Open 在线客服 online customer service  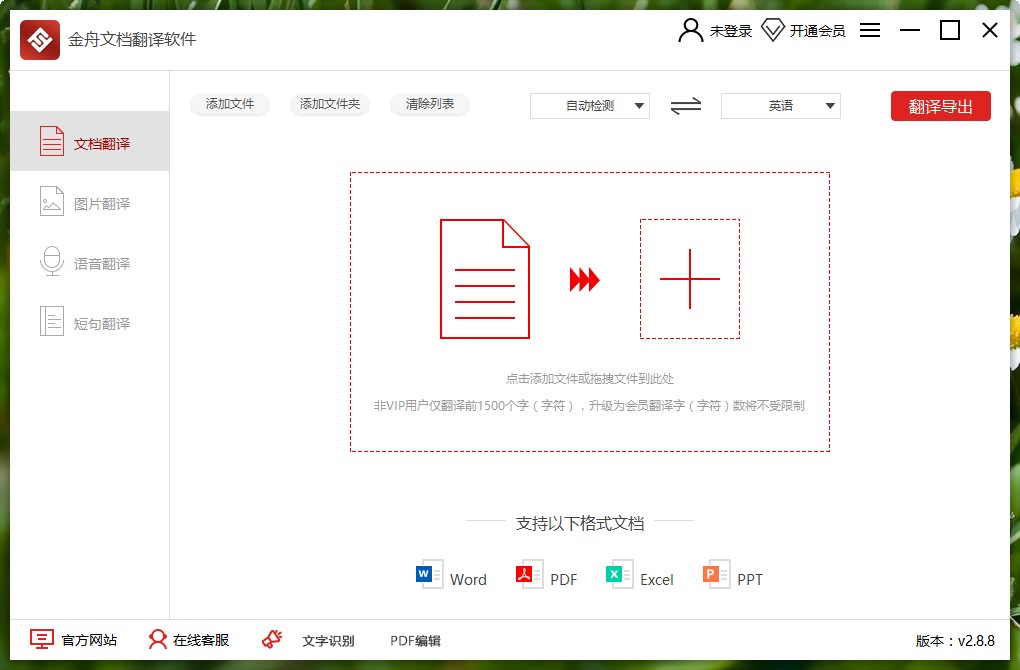(x=187, y=640)
